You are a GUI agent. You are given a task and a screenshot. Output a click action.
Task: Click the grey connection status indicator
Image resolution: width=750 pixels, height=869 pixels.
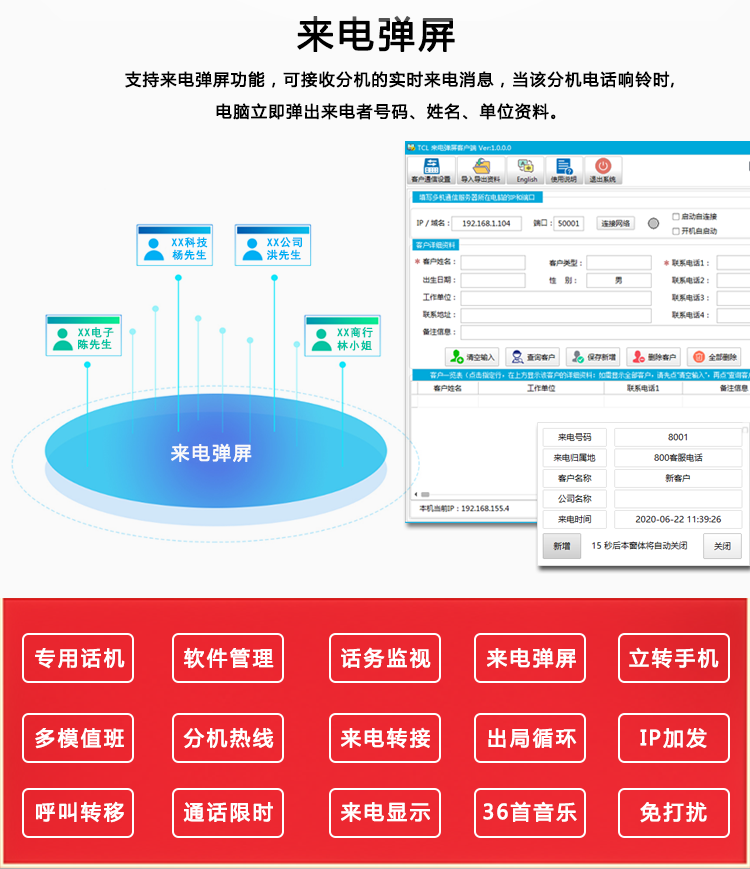pos(654,223)
